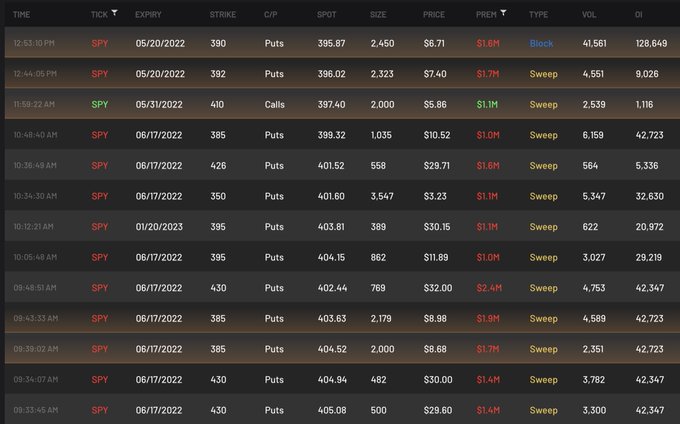This screenshot has height=424, width=680.
Task: Click price value $32.00
Action: point(438,288)
